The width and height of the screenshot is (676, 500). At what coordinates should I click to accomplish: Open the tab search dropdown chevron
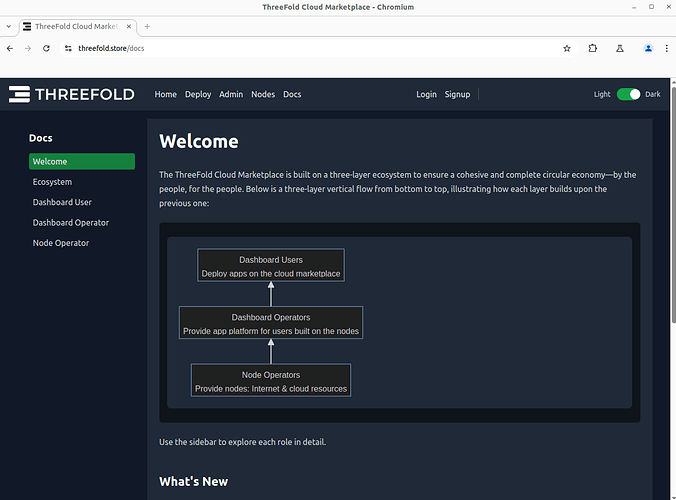[9, 26]
